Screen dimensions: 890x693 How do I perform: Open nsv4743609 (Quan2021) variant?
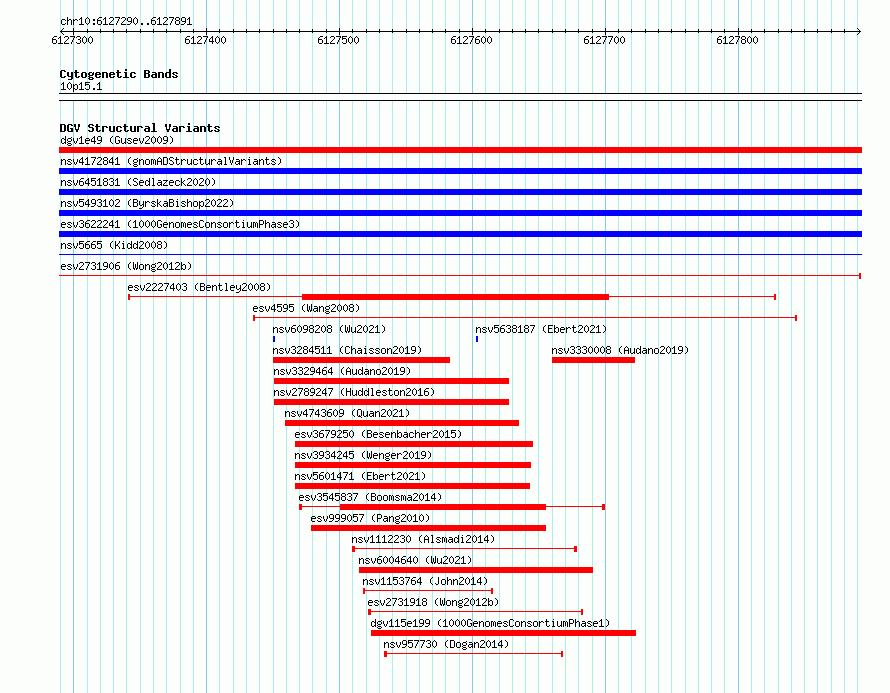(347, 413)
